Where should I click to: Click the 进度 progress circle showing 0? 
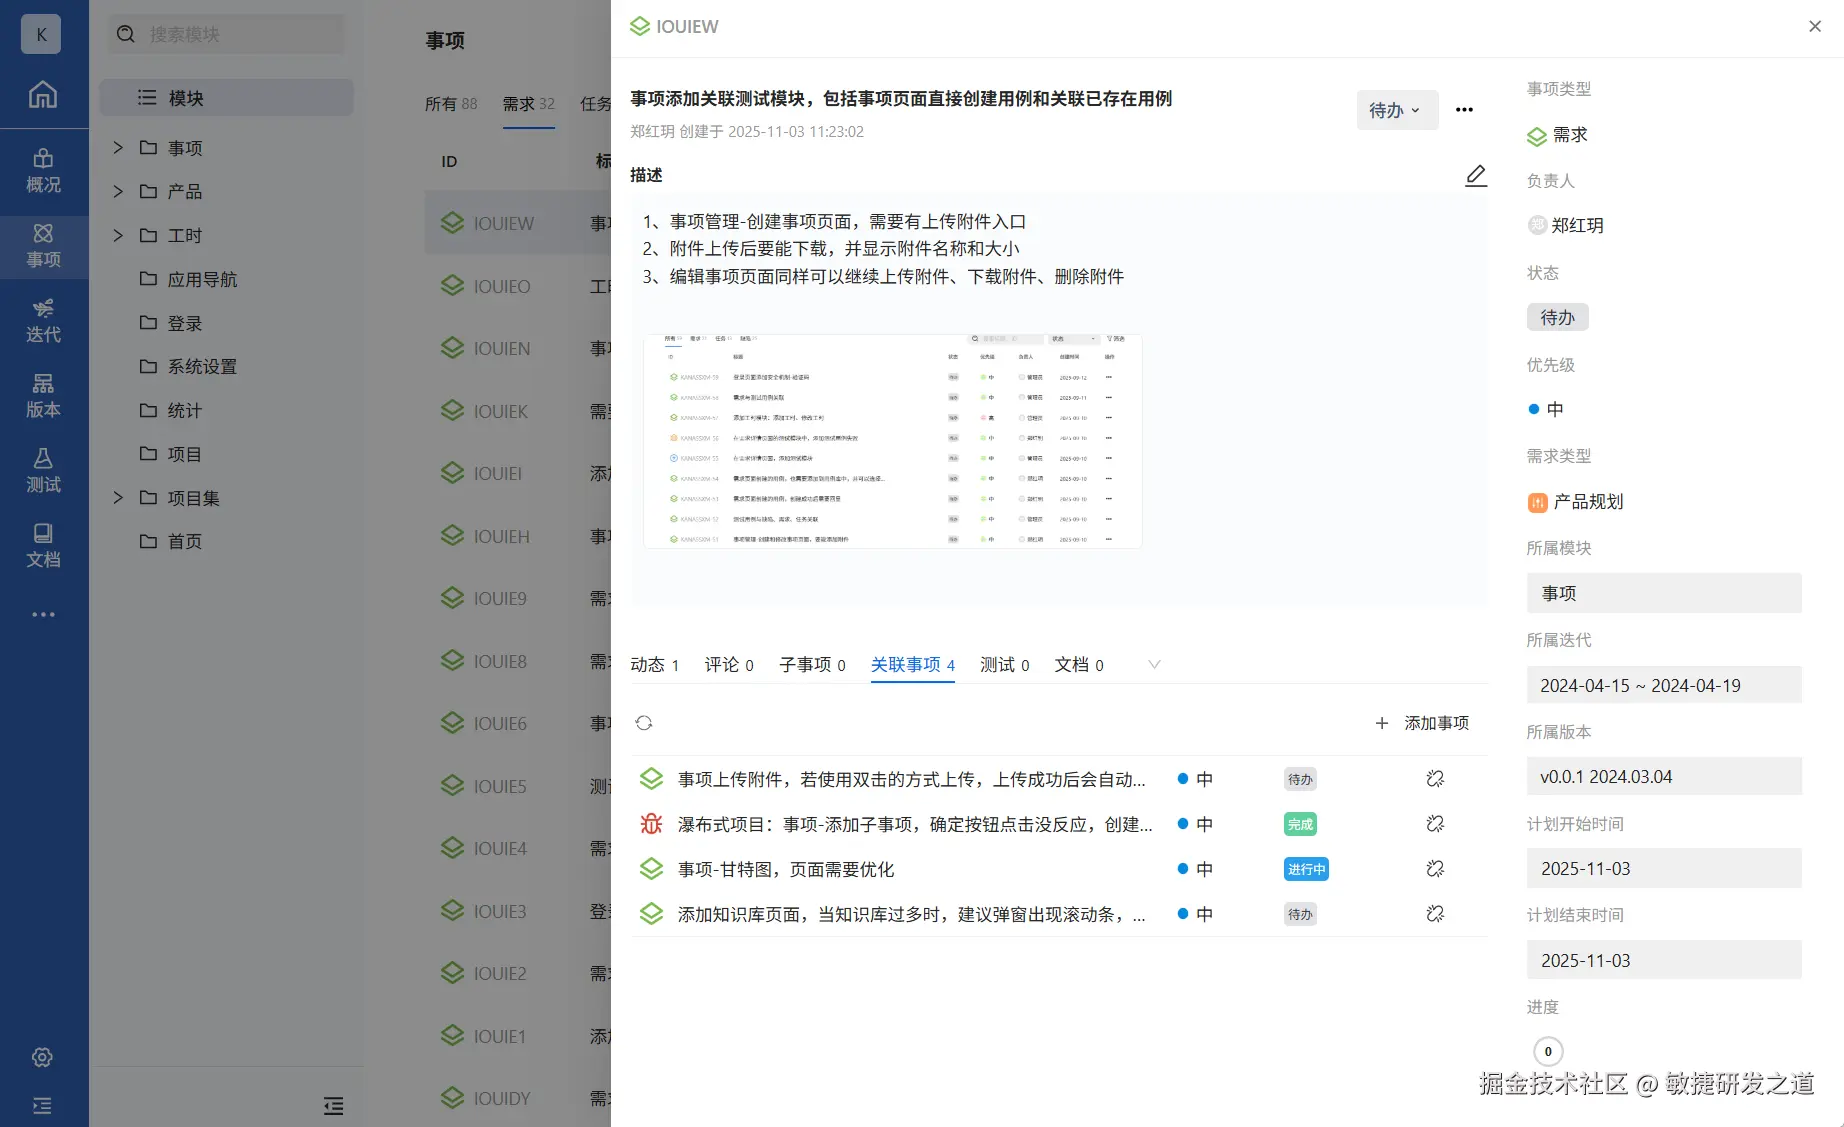1548,1051
